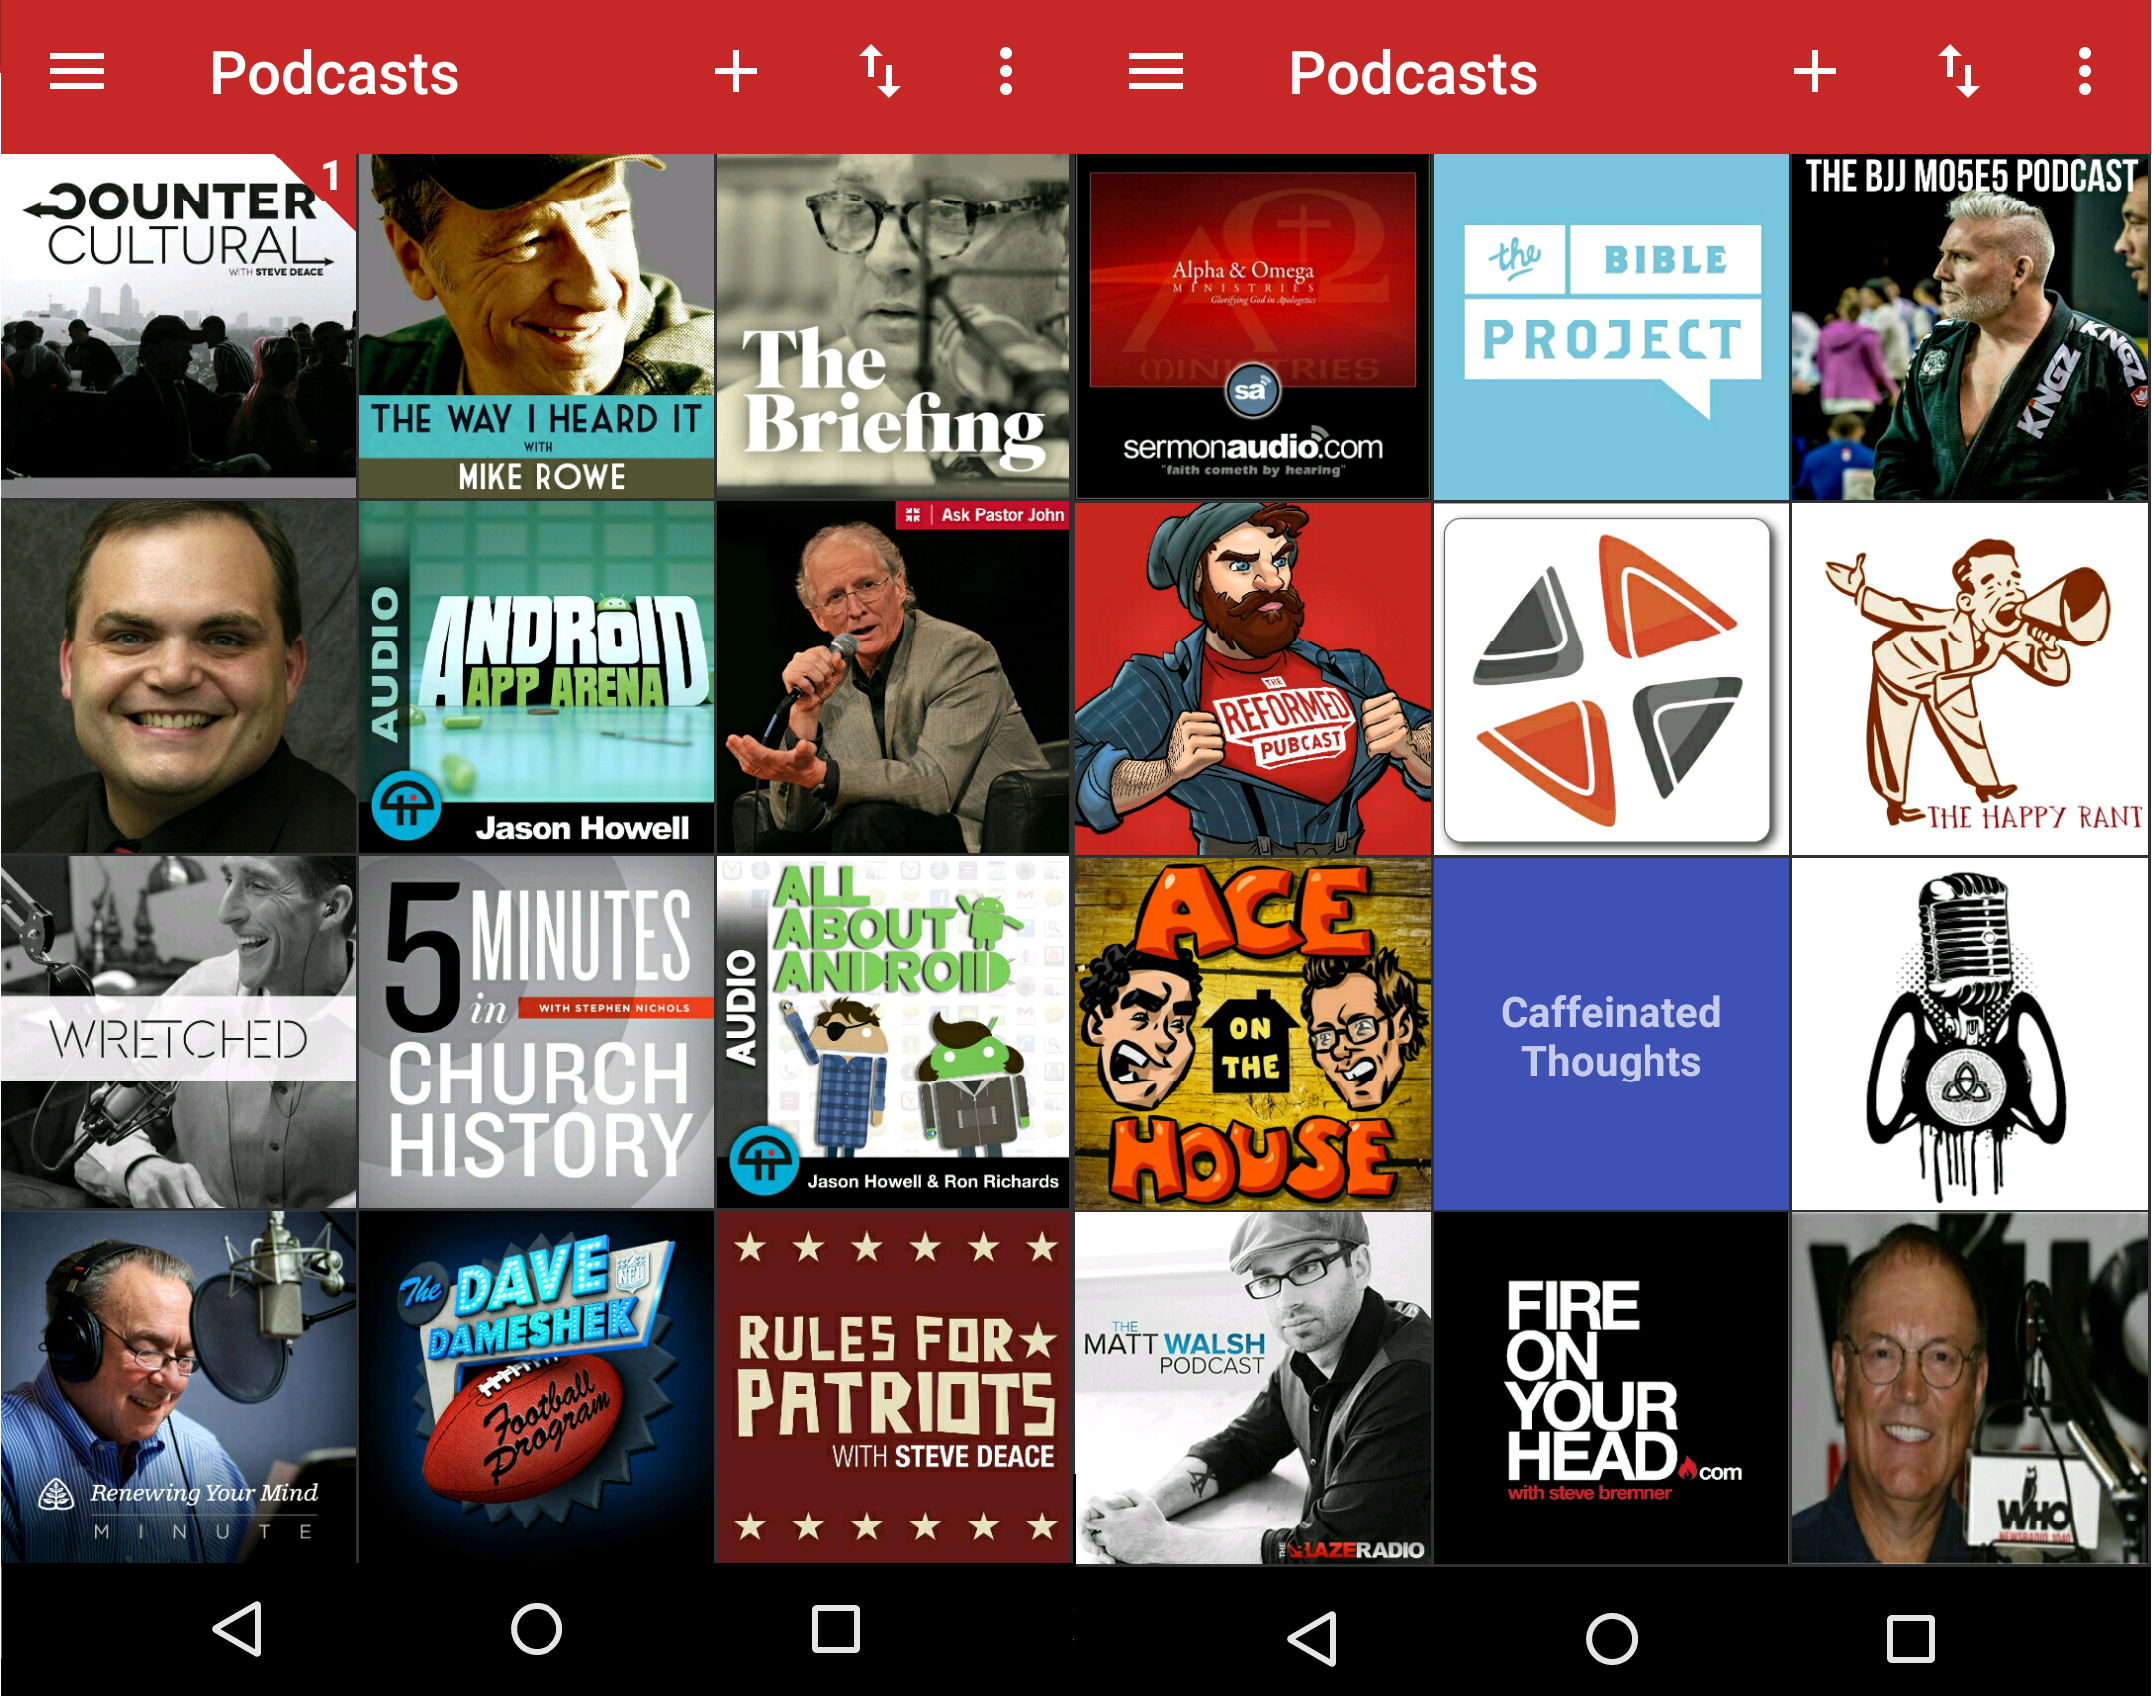The width and height of the screenshot is (2152, 1696).
Task: Open the smiling man portrait podcast tile
Action: point(178,677)
